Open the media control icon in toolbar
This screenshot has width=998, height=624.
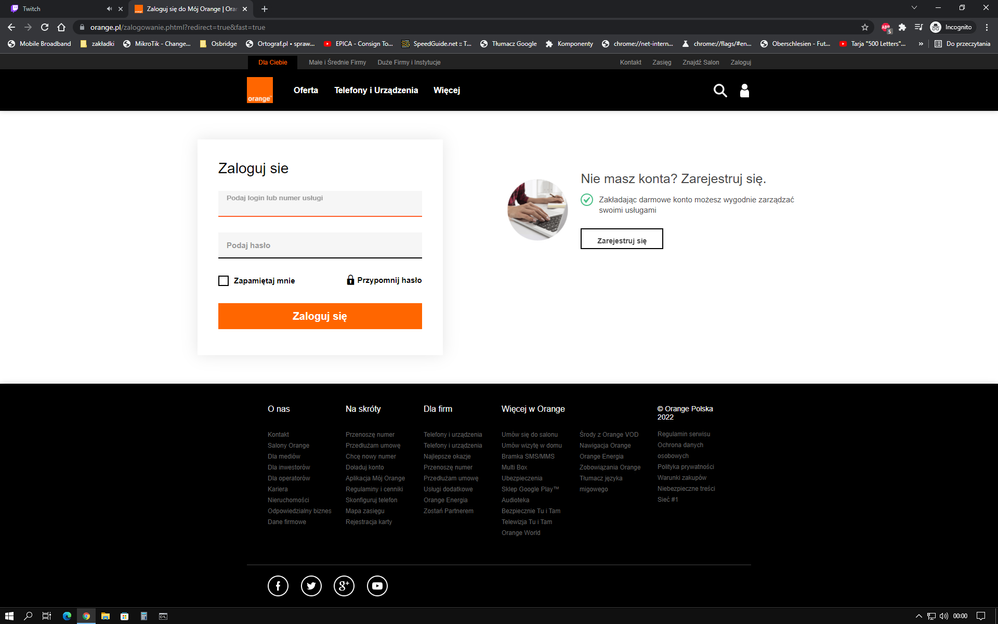918,27
